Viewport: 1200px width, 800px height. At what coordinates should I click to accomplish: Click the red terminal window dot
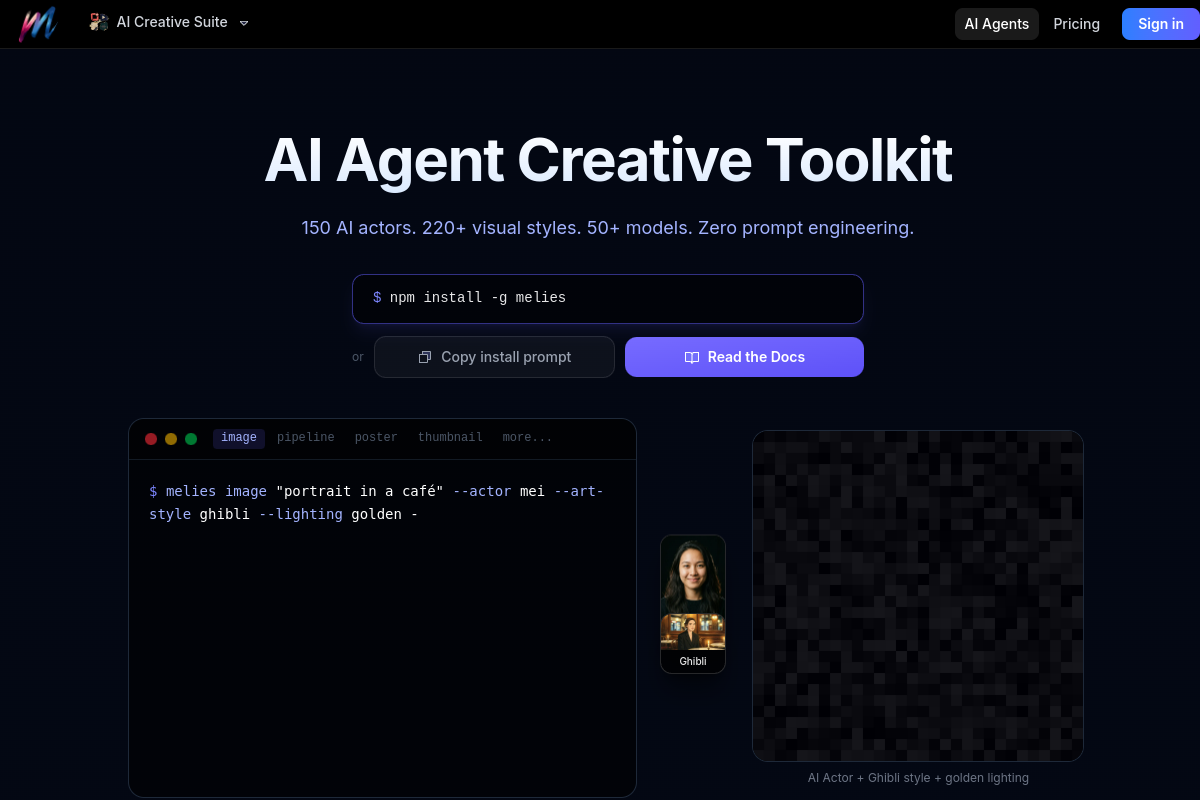pos(151,439)
